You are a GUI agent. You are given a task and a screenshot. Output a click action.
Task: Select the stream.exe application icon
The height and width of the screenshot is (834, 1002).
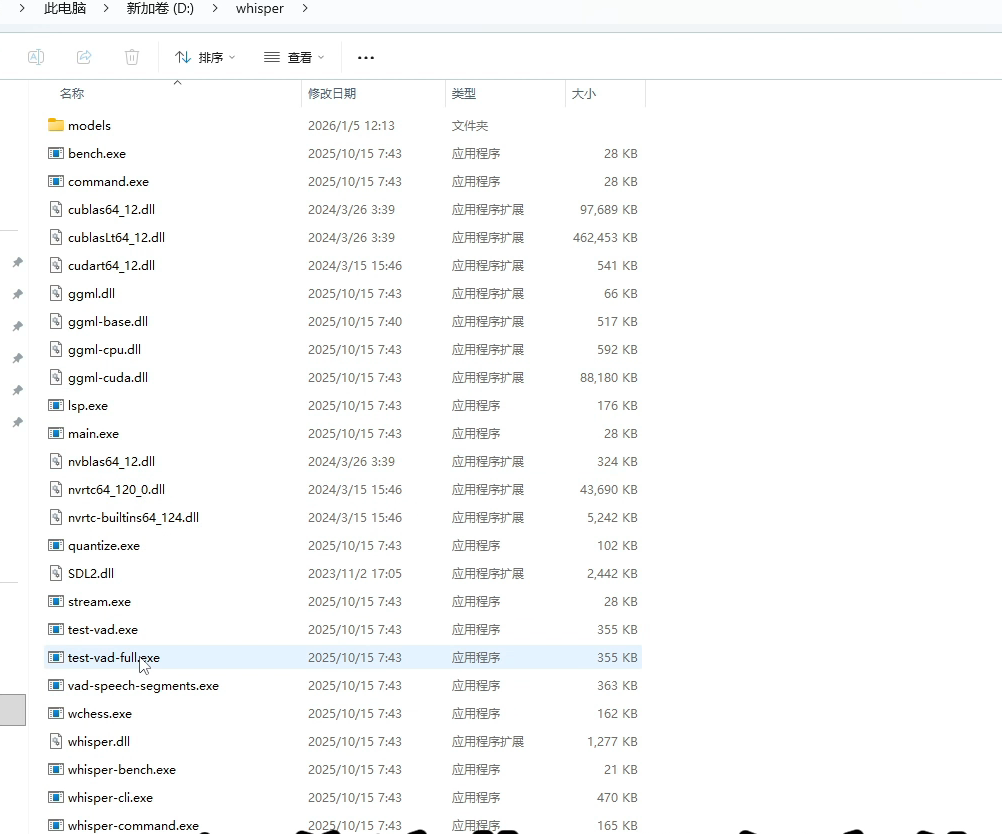click(x=56, y=601)
